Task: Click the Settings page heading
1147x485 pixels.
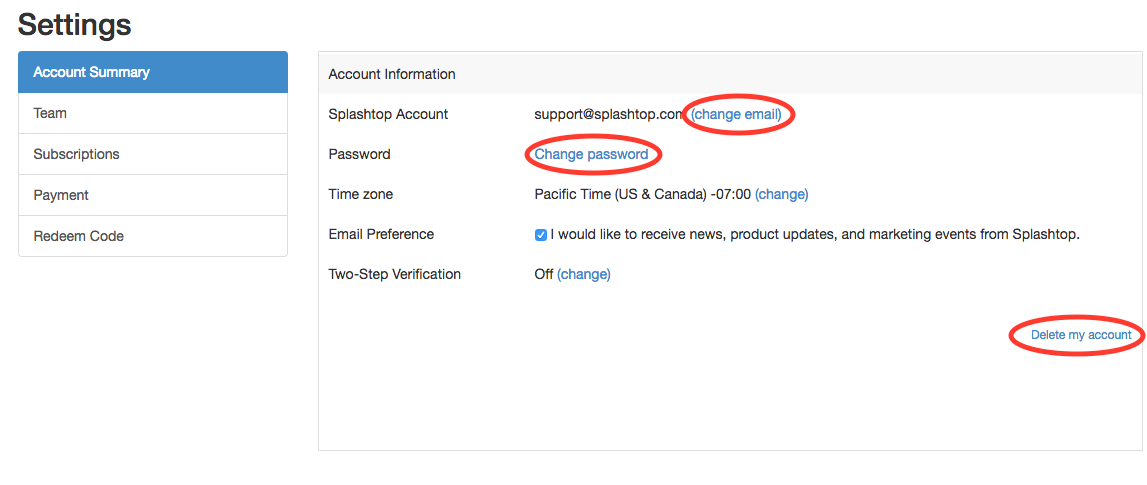Action: 74,24
